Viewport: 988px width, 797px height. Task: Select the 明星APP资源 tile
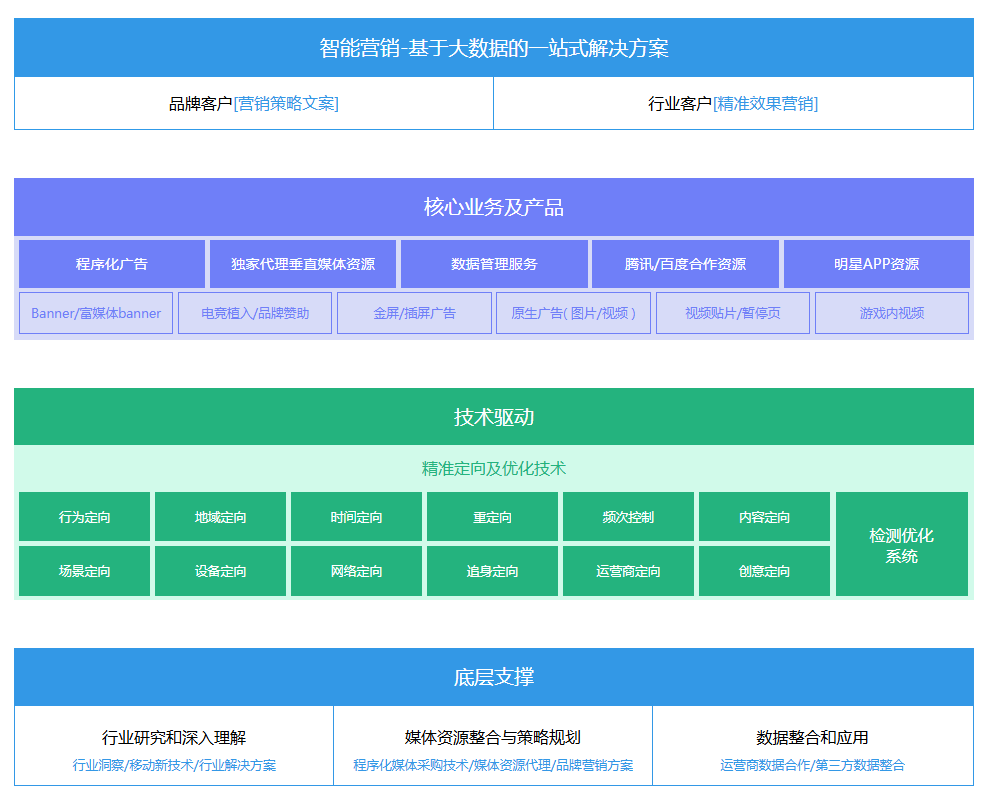[x=876, y=264]
